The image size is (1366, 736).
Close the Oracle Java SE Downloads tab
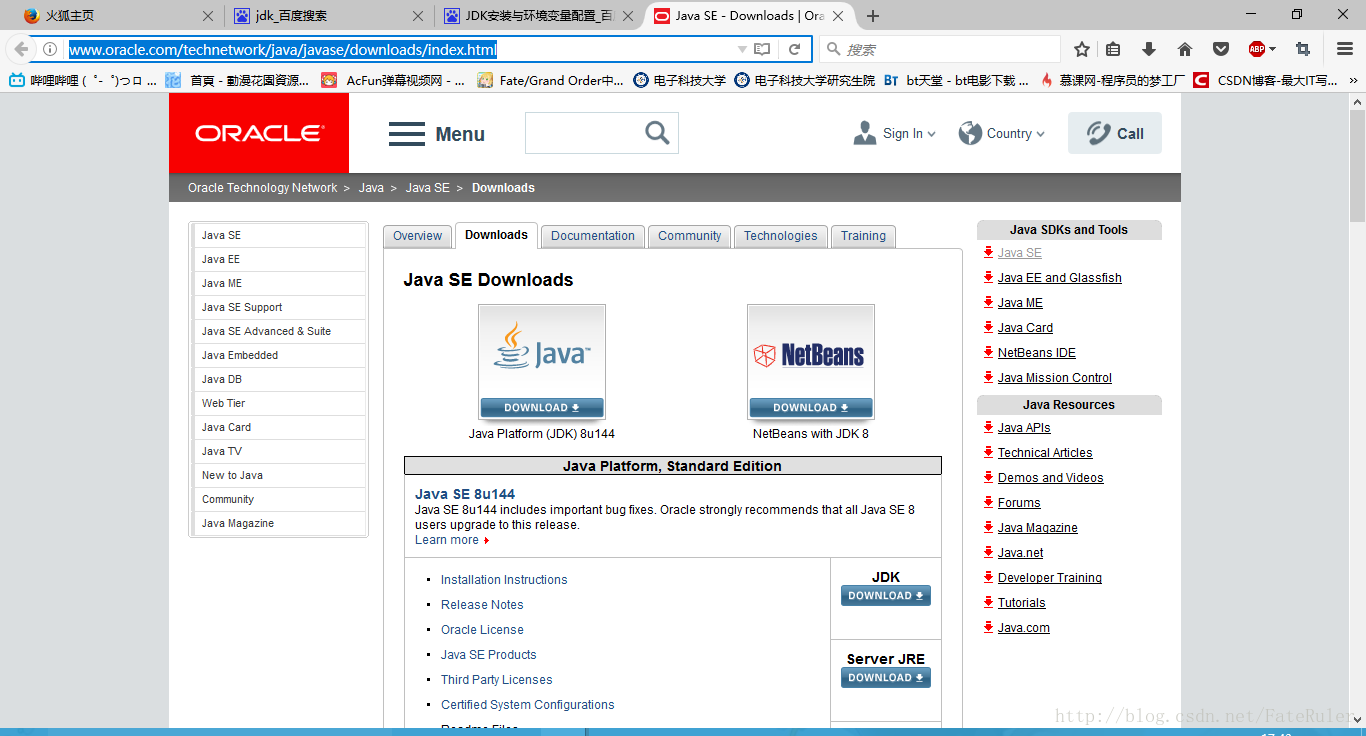click(838, 16)
